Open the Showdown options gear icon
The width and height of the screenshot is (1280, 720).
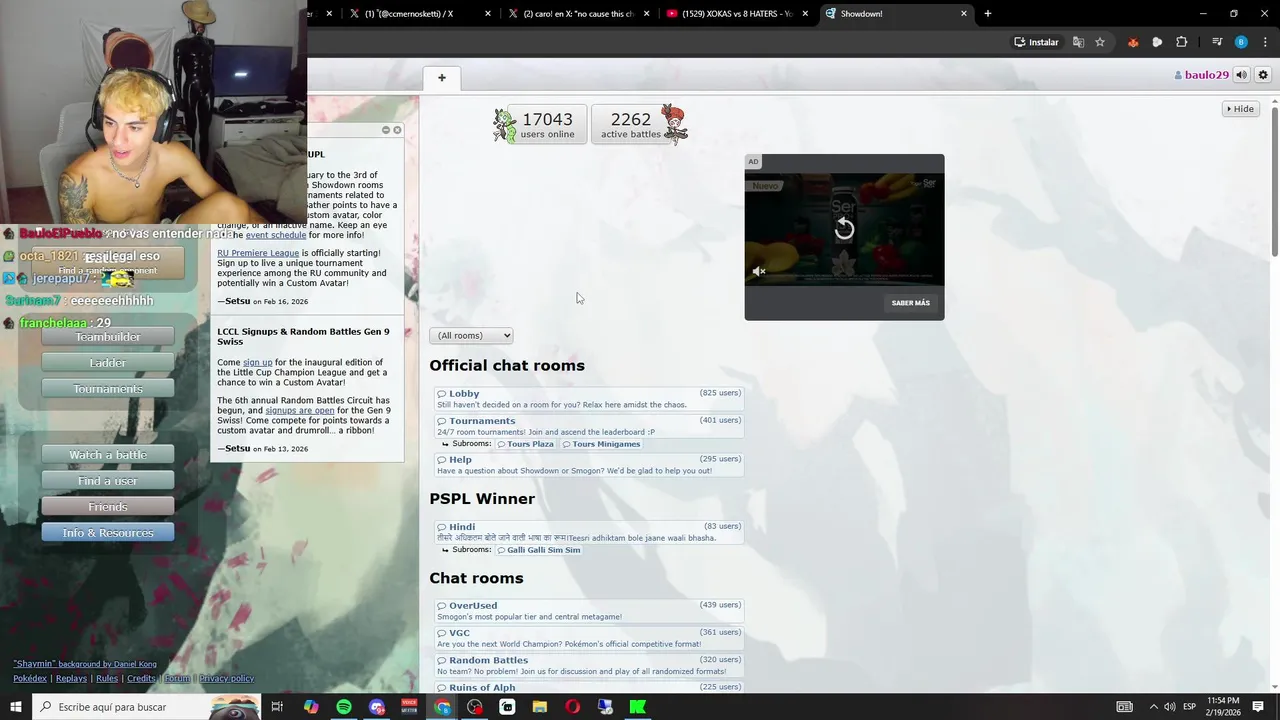coord(1263,75)
